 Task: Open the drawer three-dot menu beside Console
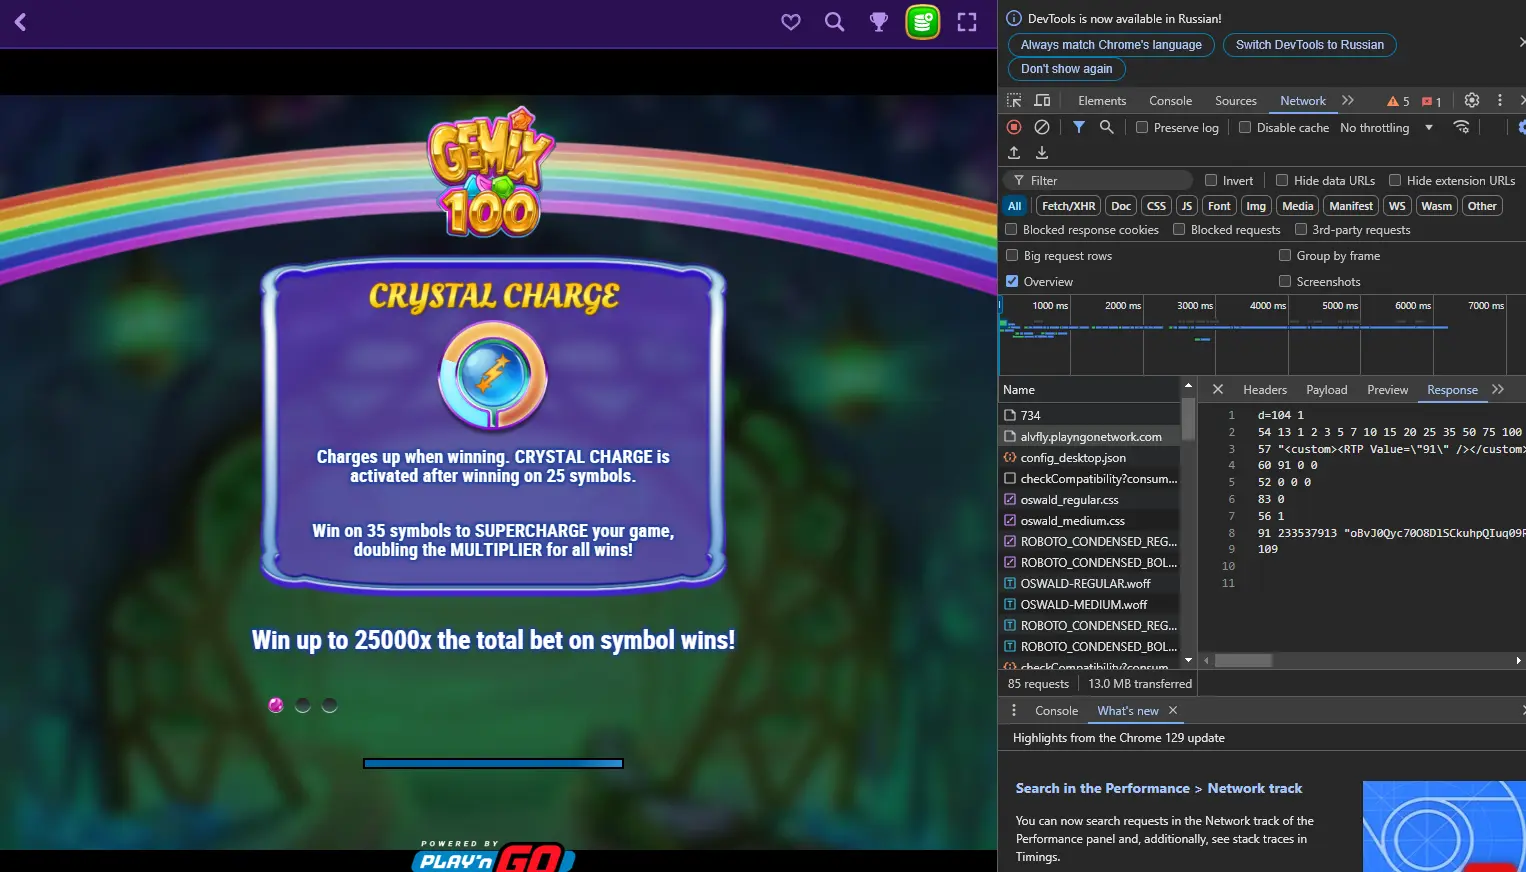coord(1014,710)
